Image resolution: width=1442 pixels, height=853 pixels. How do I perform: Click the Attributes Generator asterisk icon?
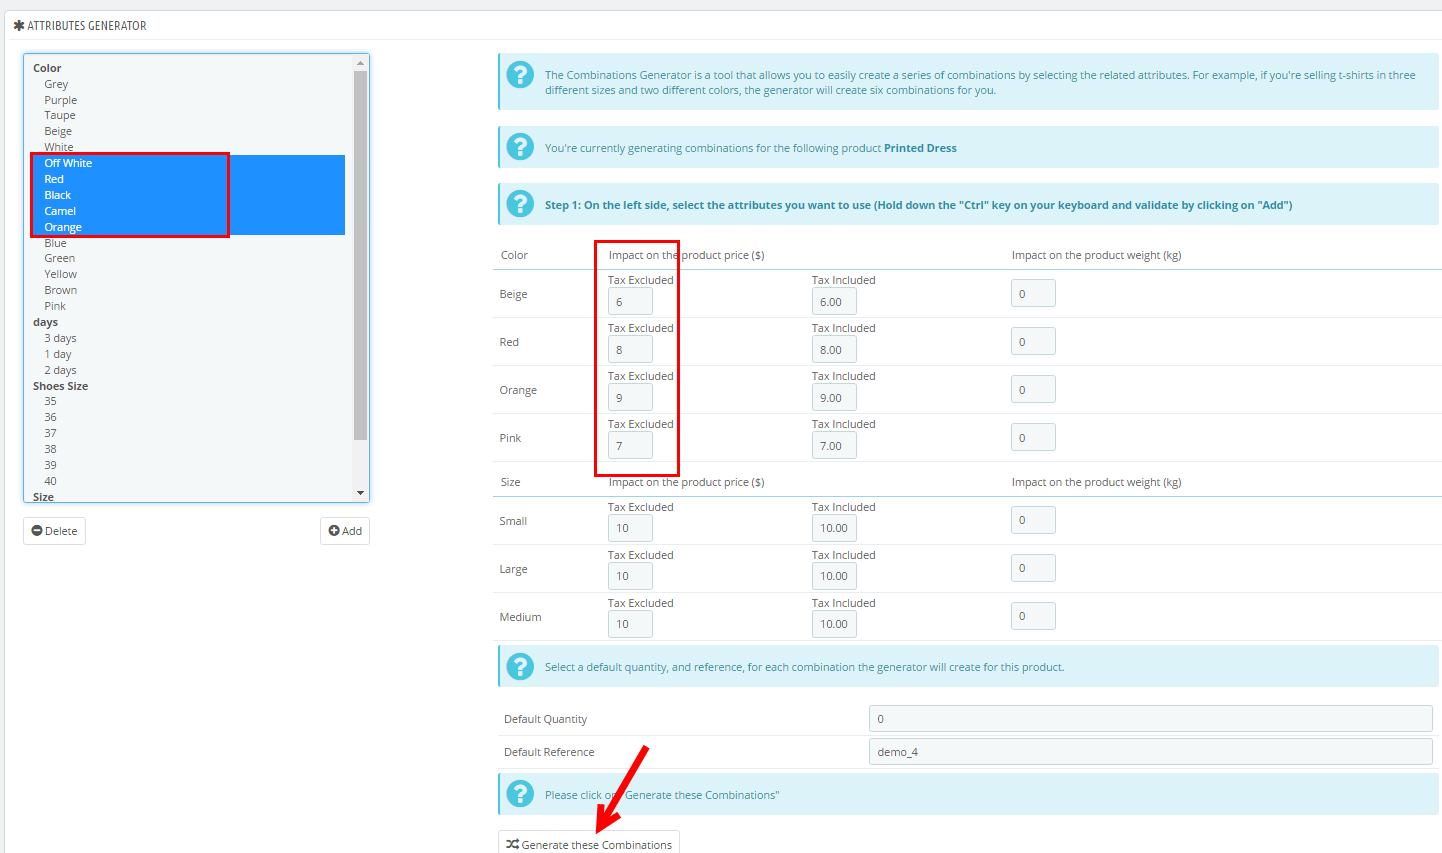tap(19, 25)
